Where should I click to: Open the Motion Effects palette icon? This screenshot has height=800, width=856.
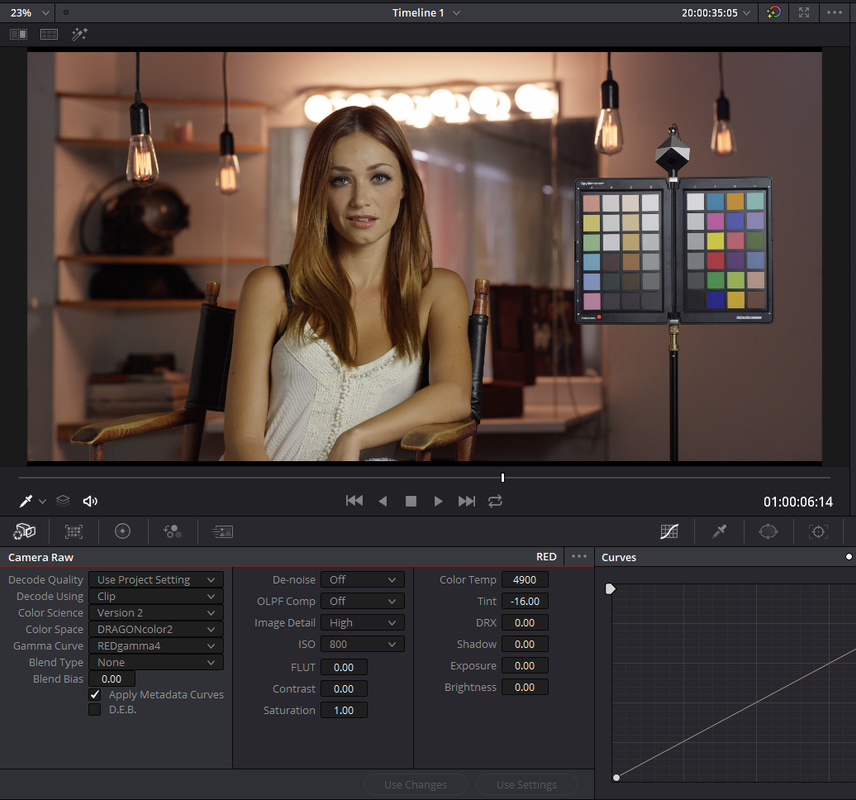[223, 531]
